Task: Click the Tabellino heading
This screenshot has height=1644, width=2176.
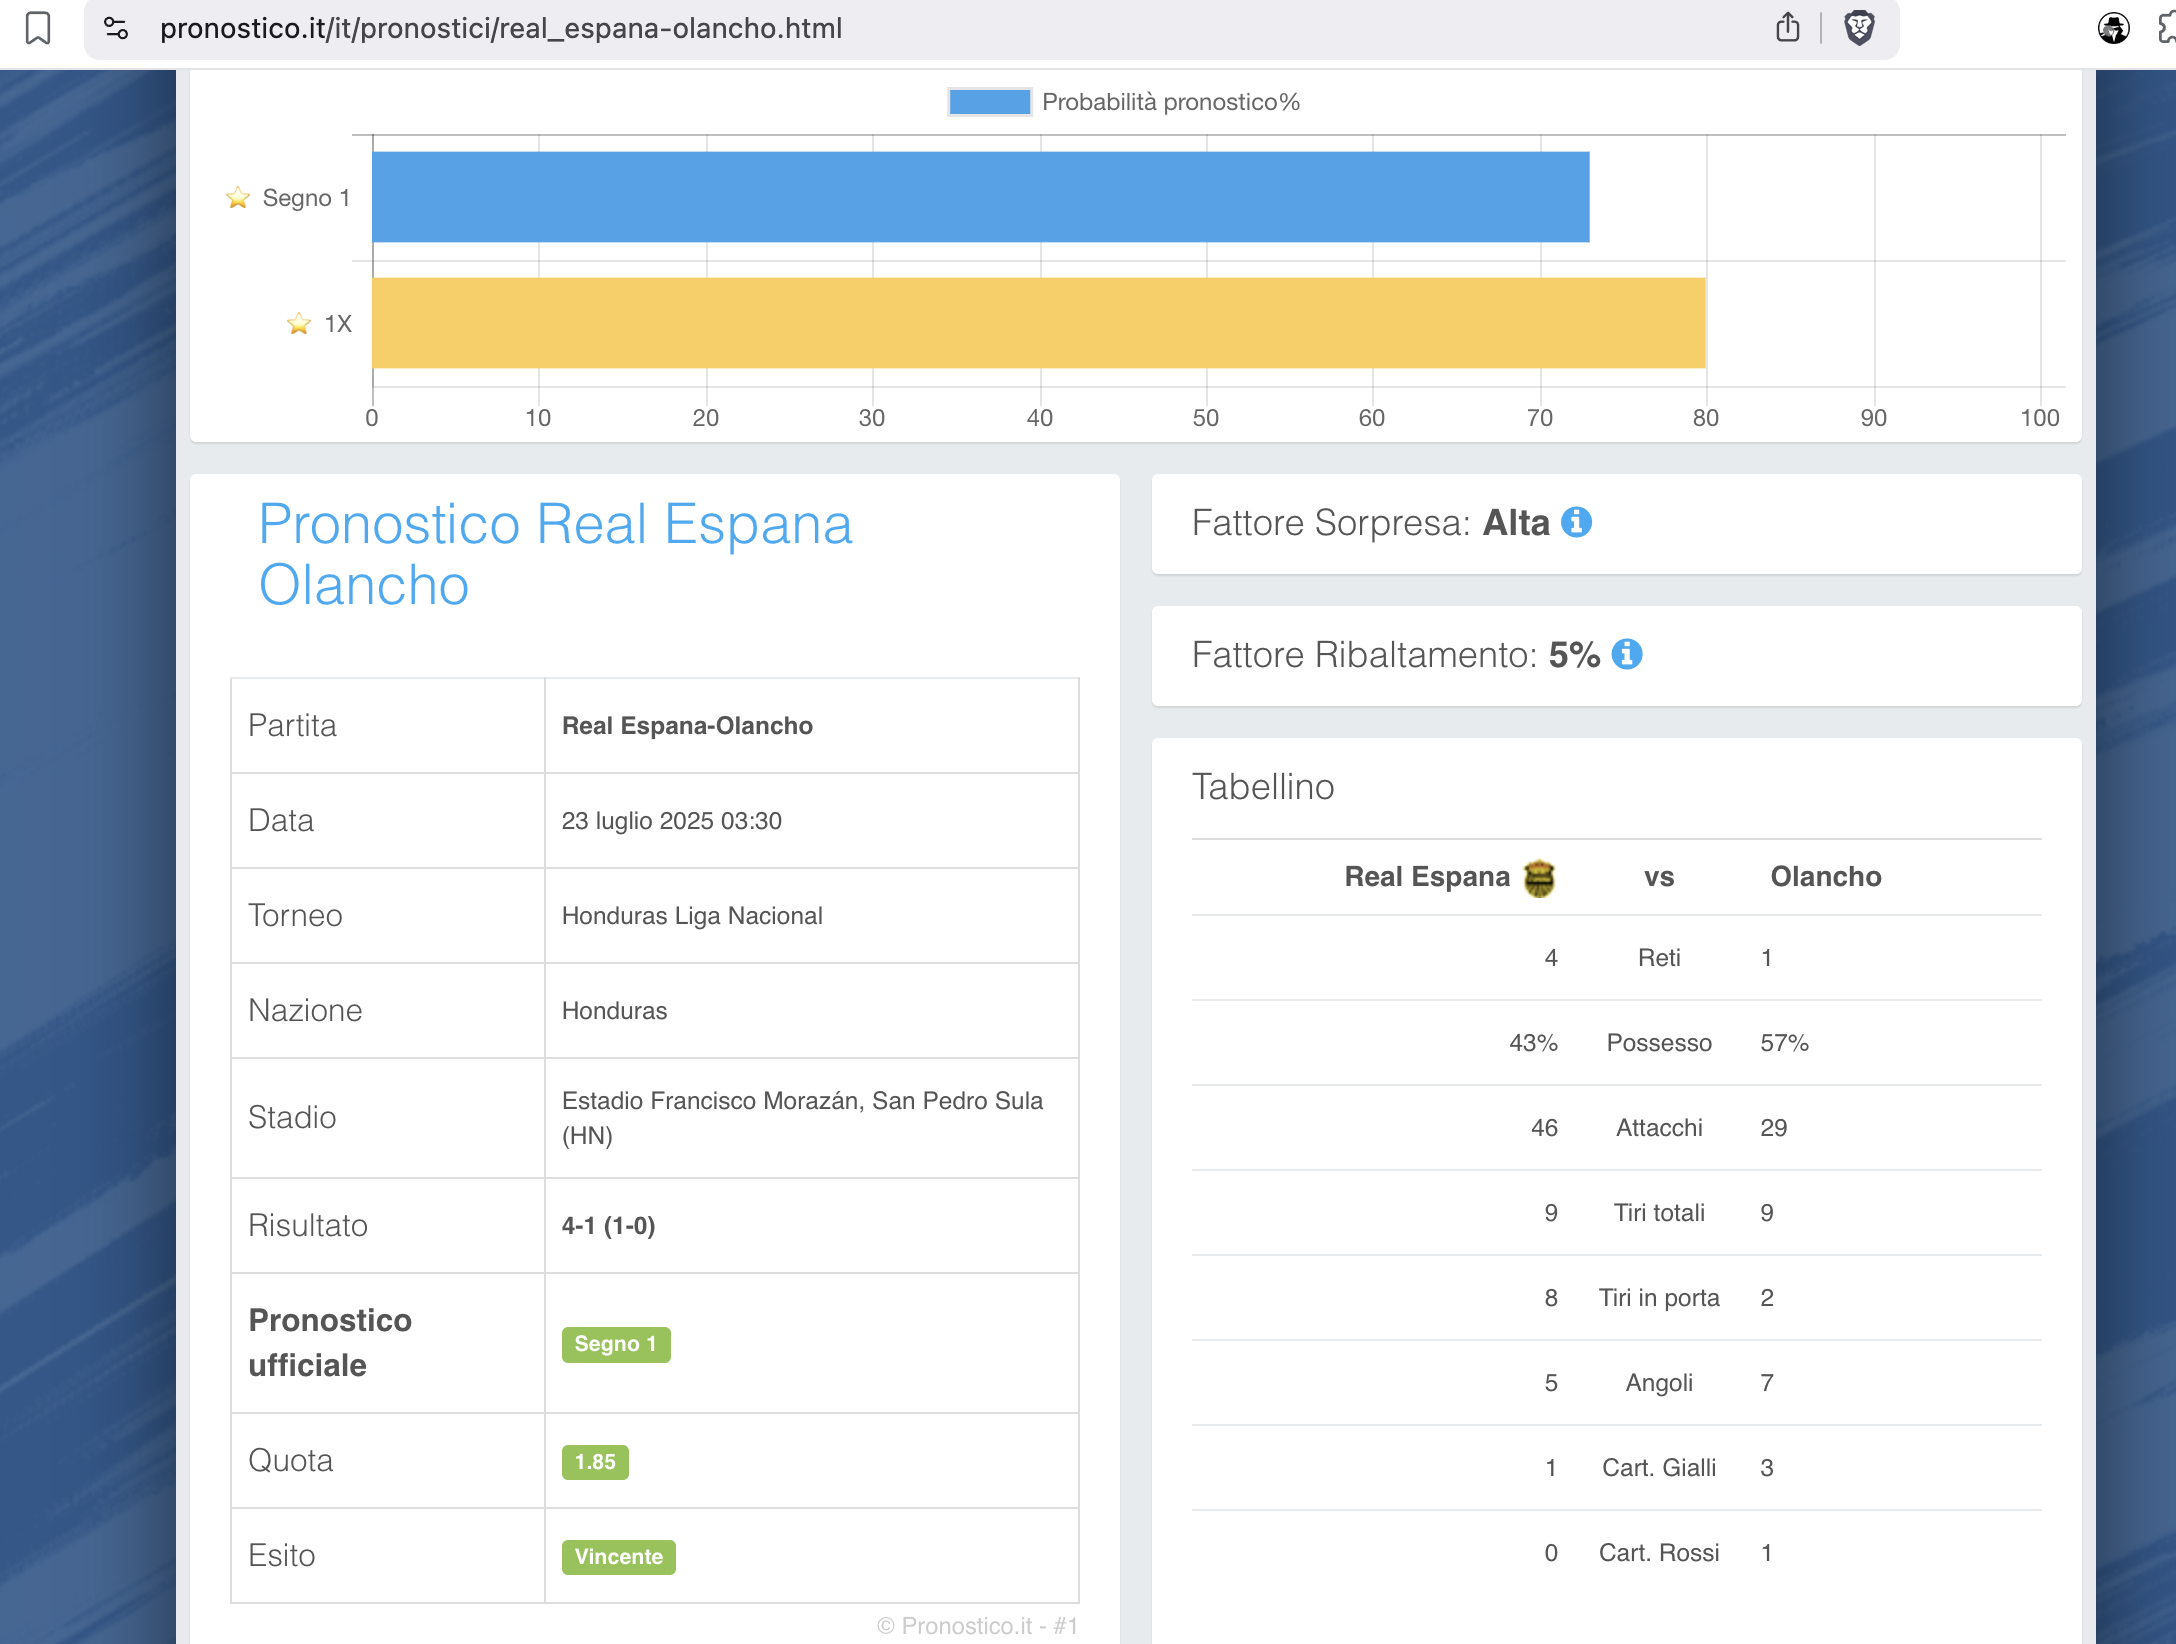Action: coord(1263,787)
